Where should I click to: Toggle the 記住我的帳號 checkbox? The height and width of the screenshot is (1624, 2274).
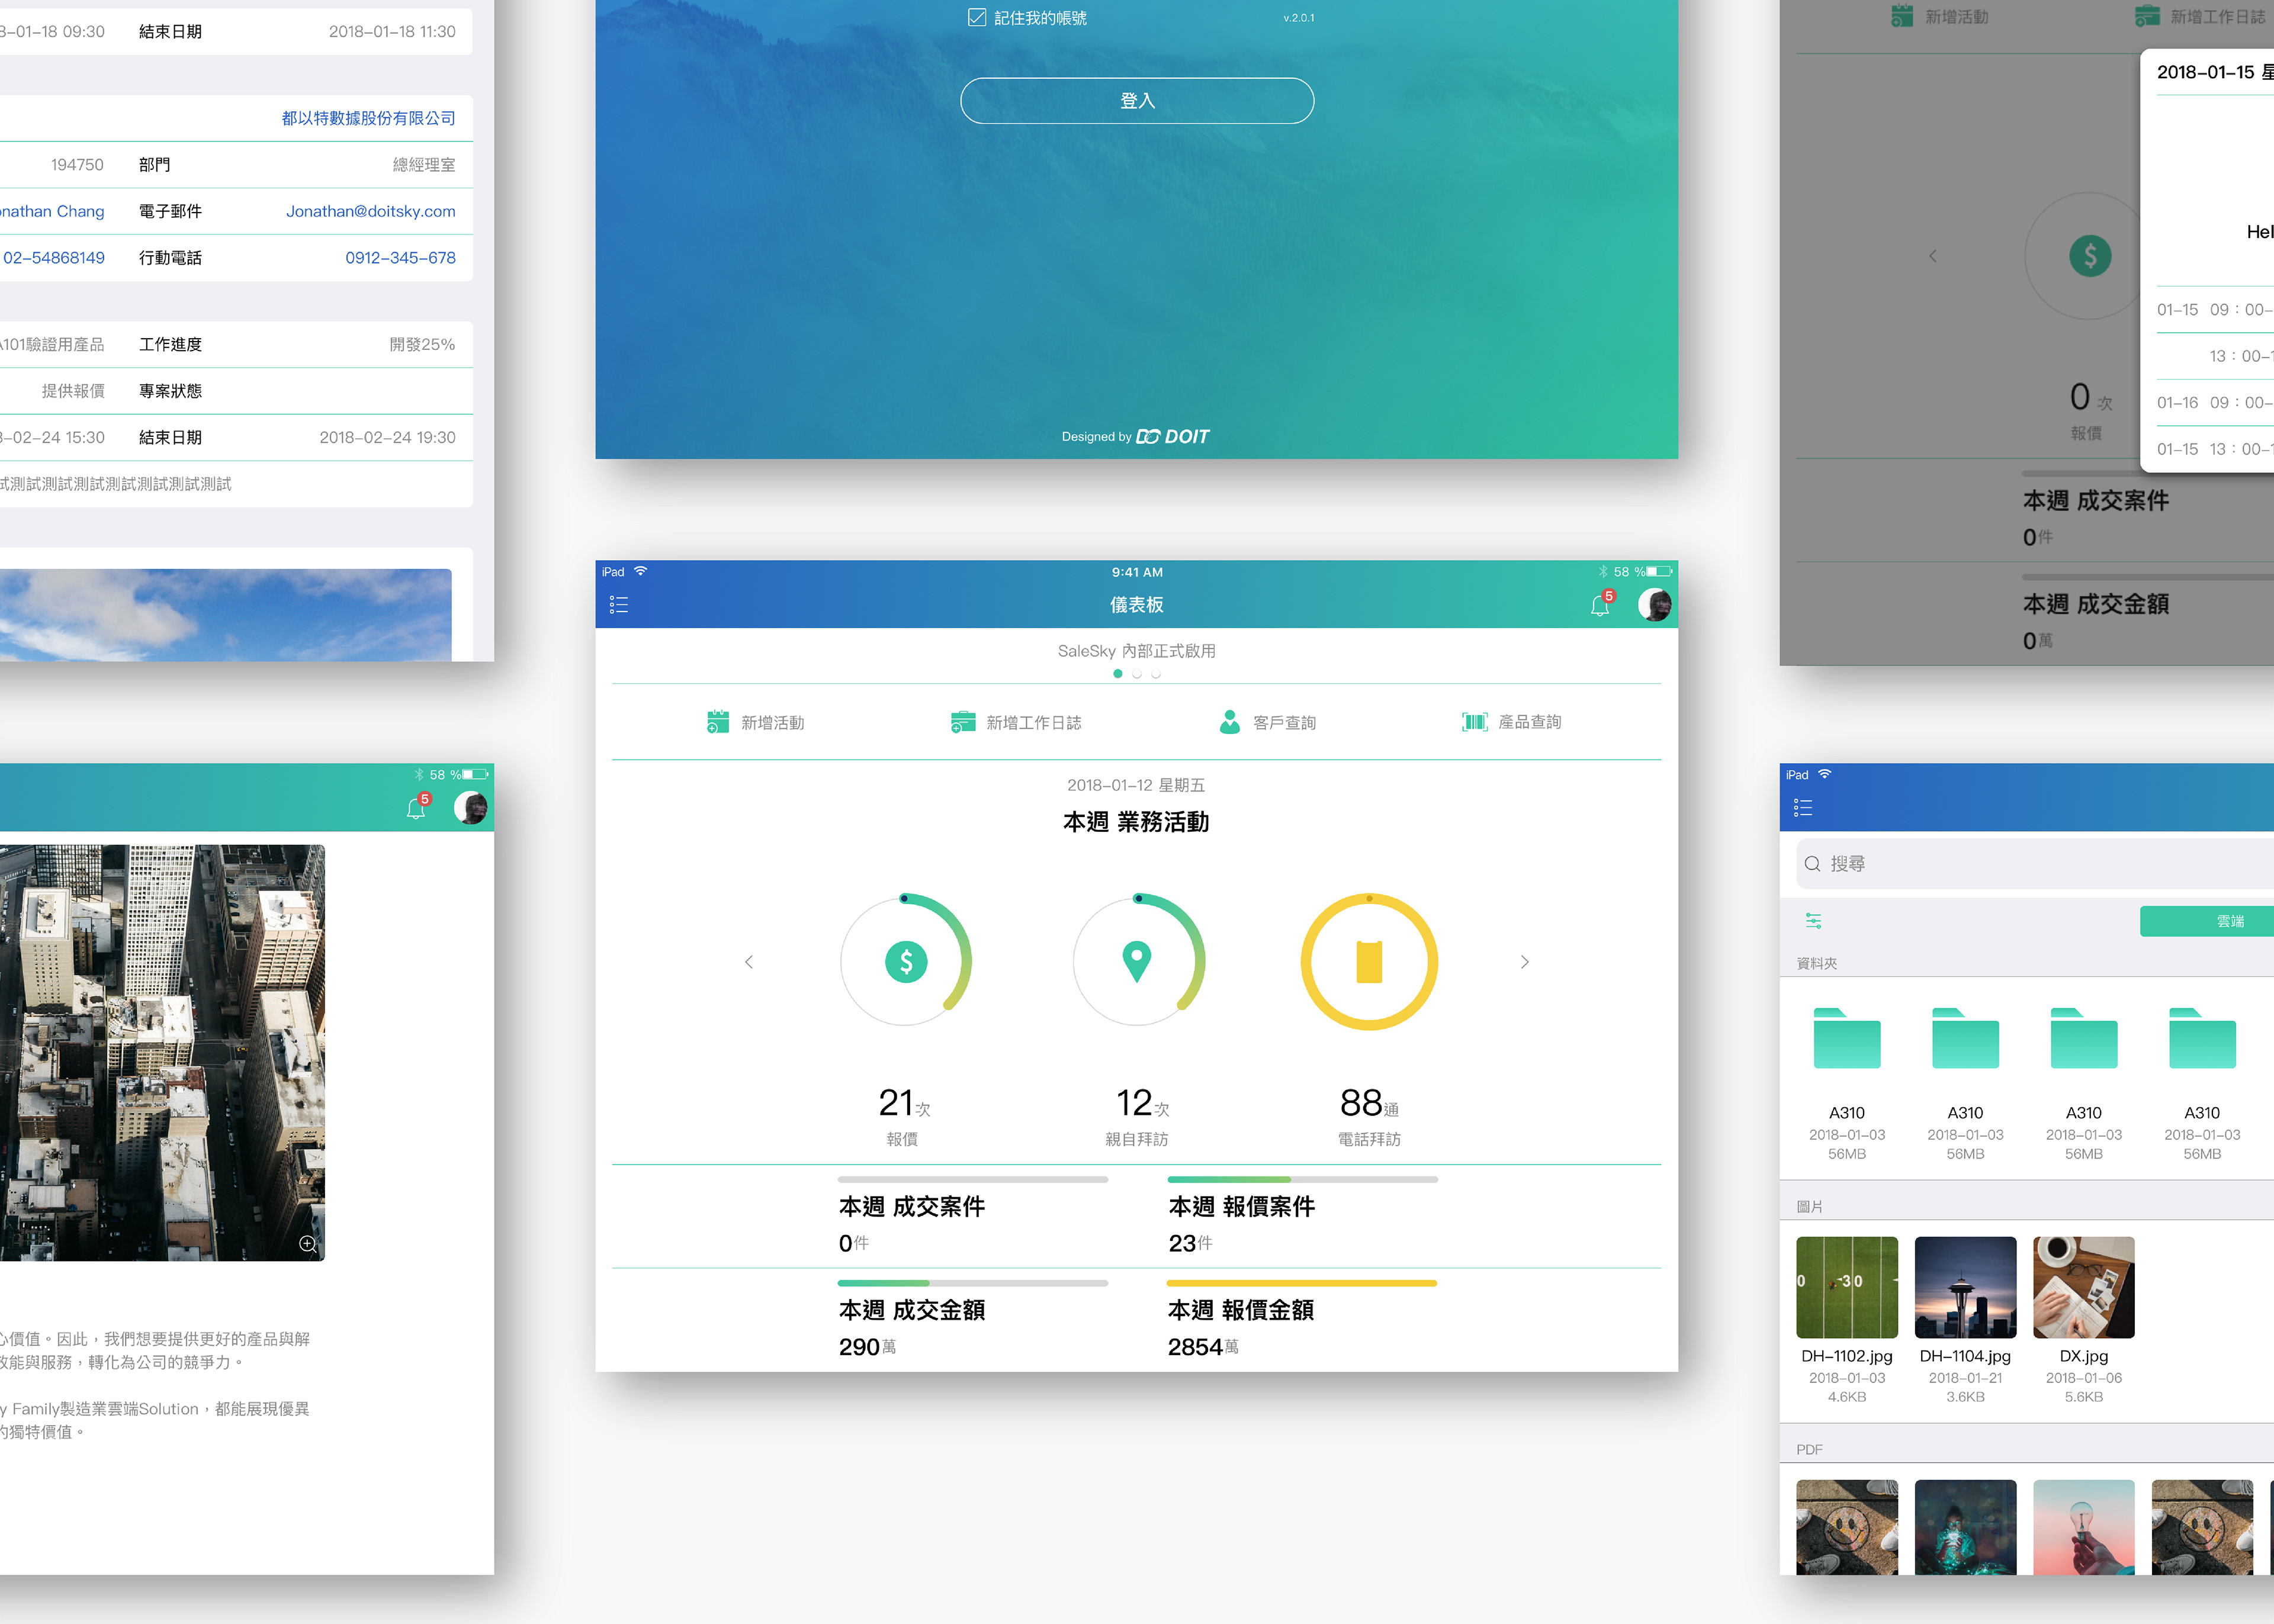pos(977,17)
